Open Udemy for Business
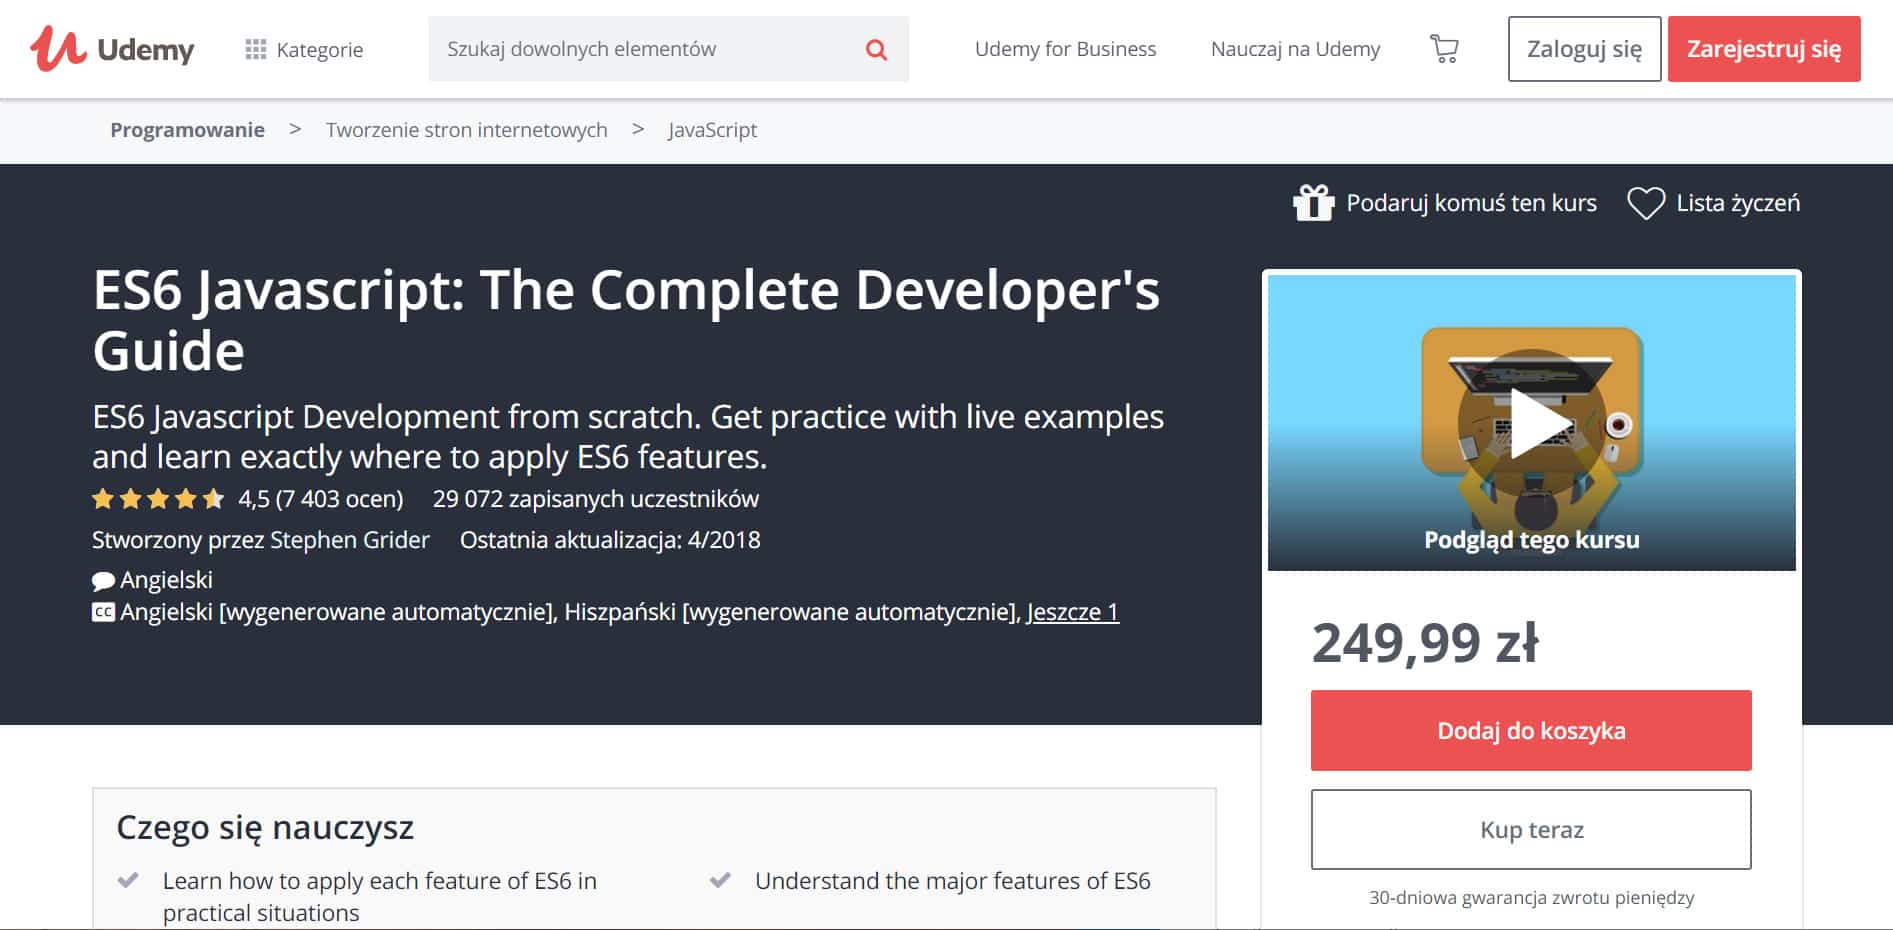This screenshot has height=930, width=1893. point(1065,49)
